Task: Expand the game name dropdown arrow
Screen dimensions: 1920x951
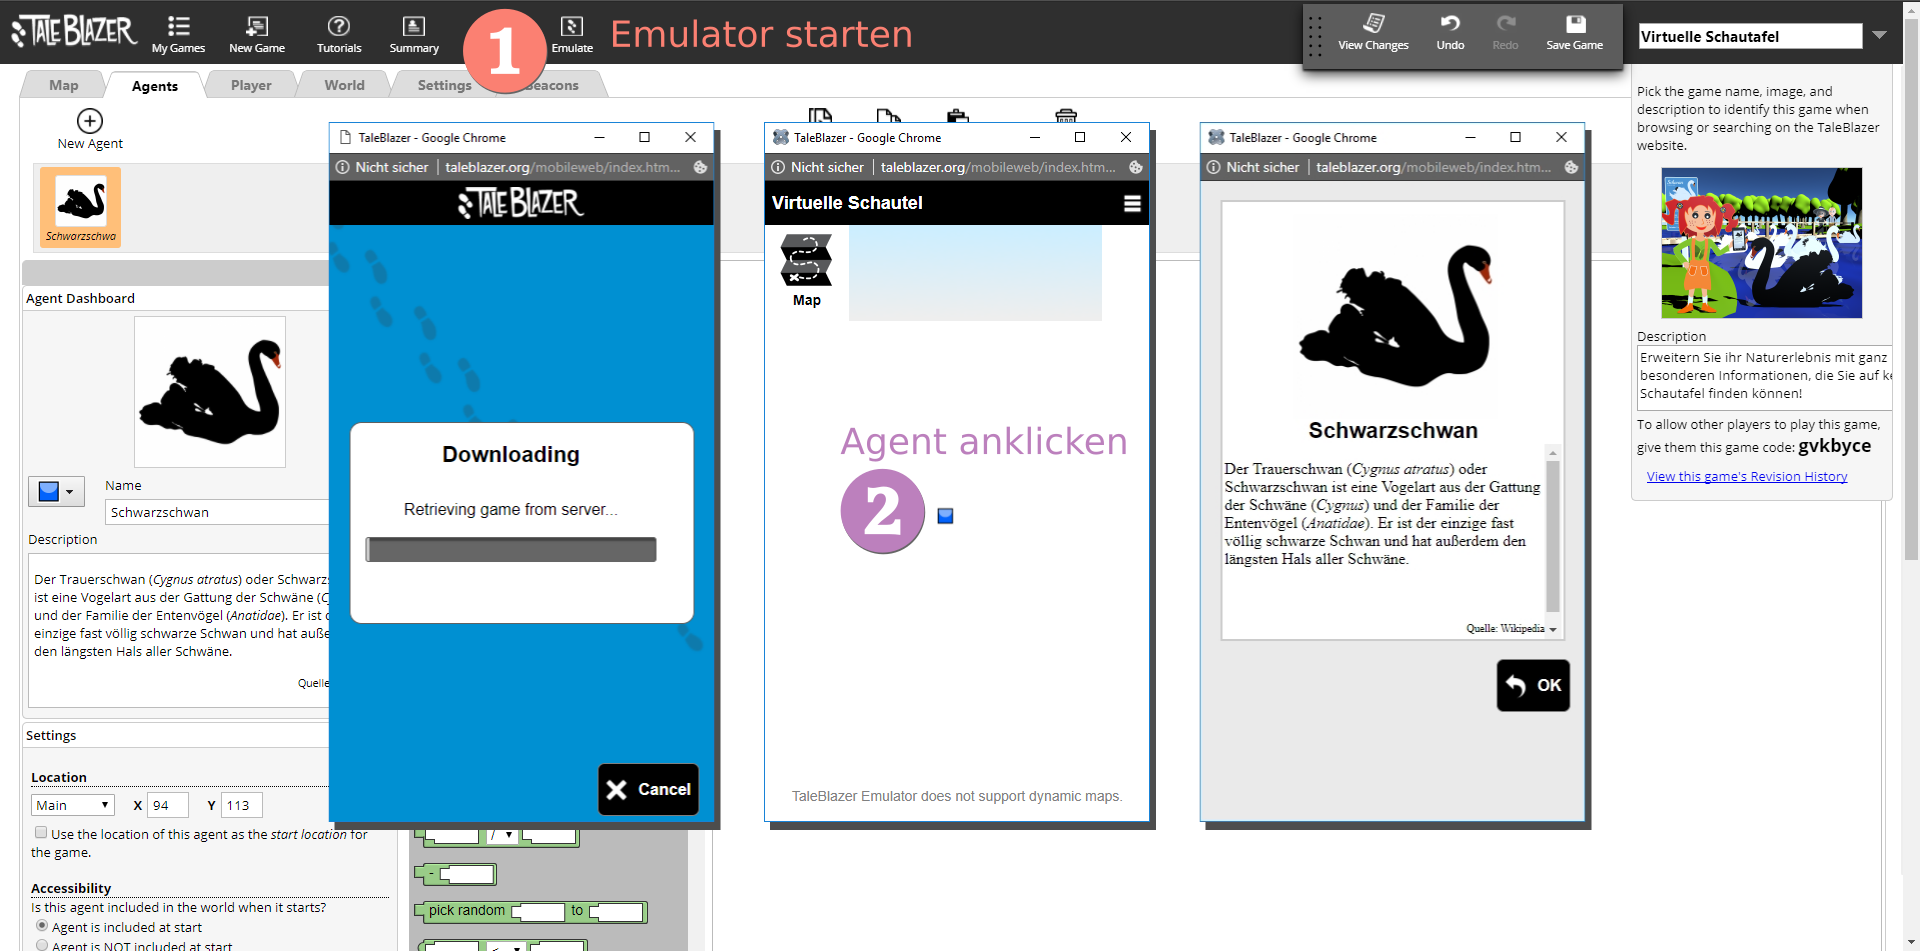Action: [1879, 35]
